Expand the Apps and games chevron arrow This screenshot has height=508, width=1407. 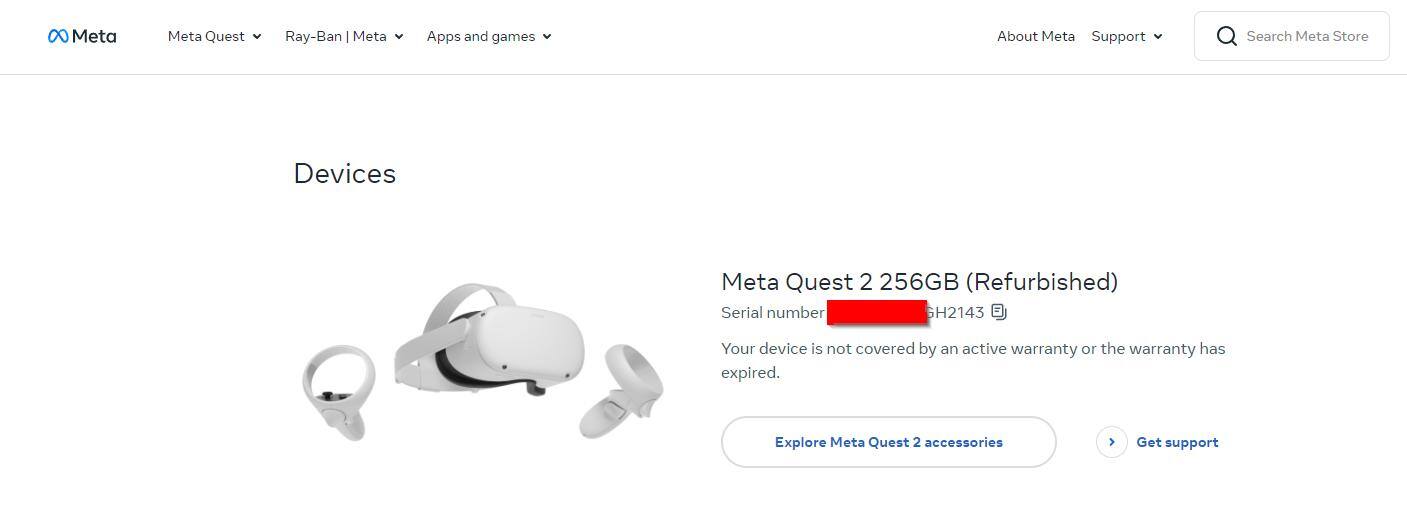[547, 37]
